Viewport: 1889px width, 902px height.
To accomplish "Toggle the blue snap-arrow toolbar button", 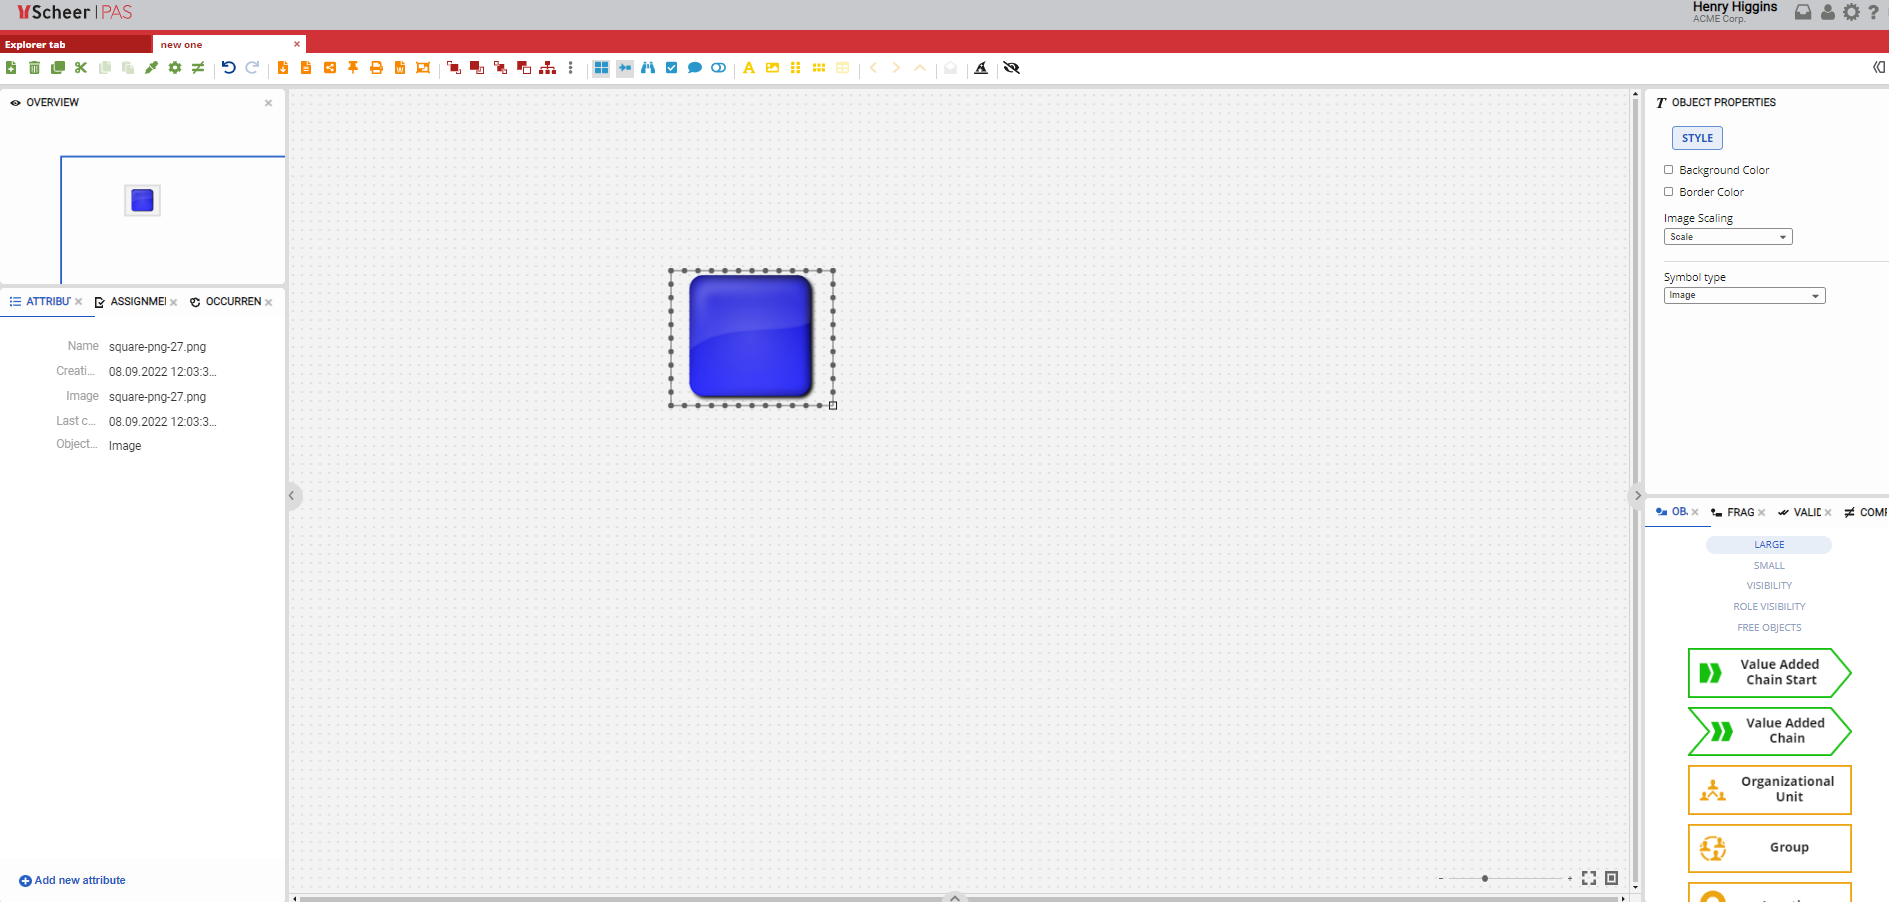I will [x=625, y=68].
